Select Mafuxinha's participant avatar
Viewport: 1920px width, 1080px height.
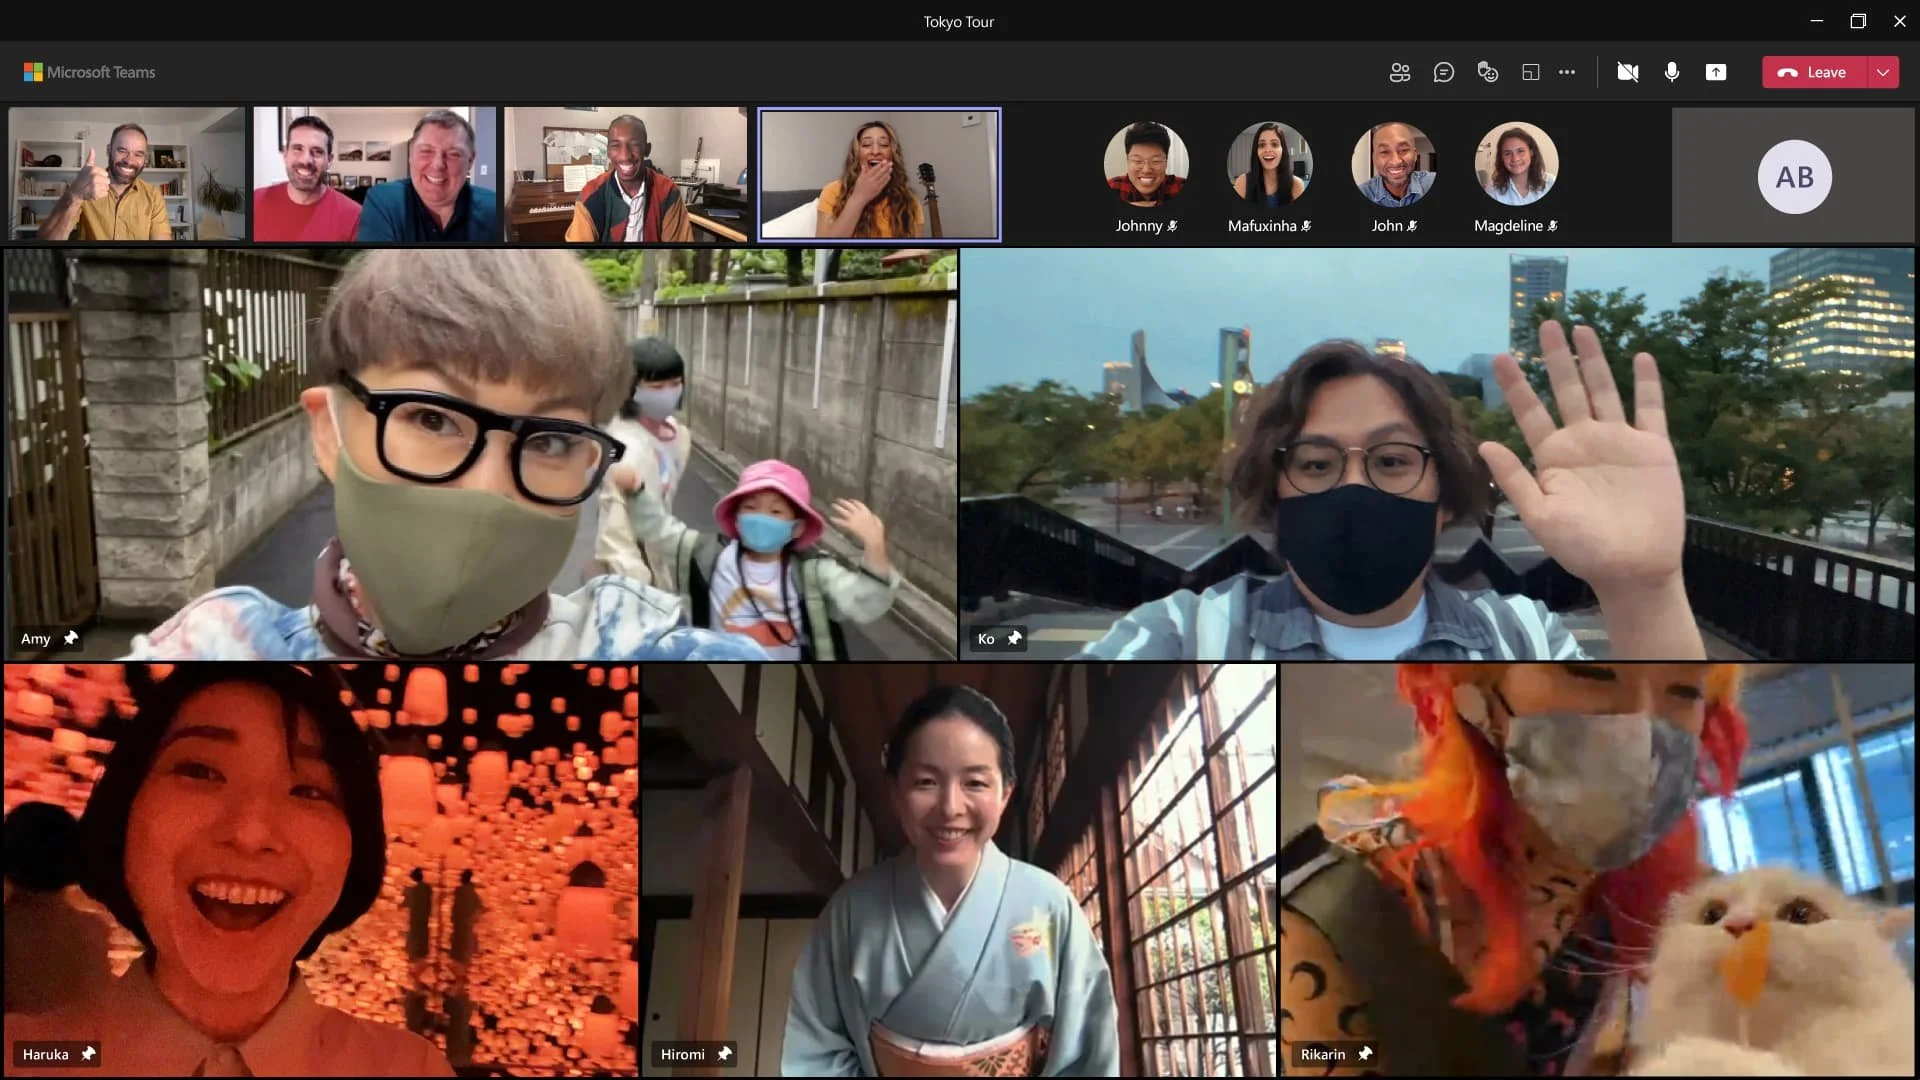[1269, 164]
